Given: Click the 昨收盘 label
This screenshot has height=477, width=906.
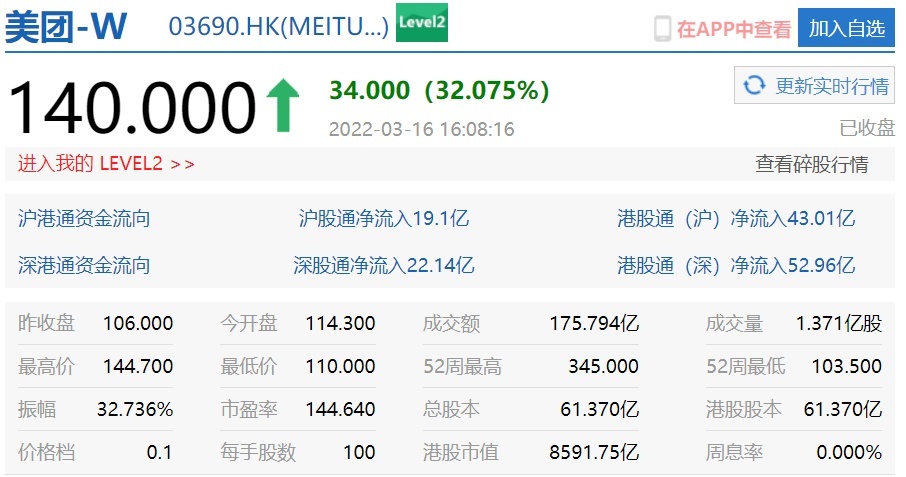Looking at the screenshot, I should point(47,323).
